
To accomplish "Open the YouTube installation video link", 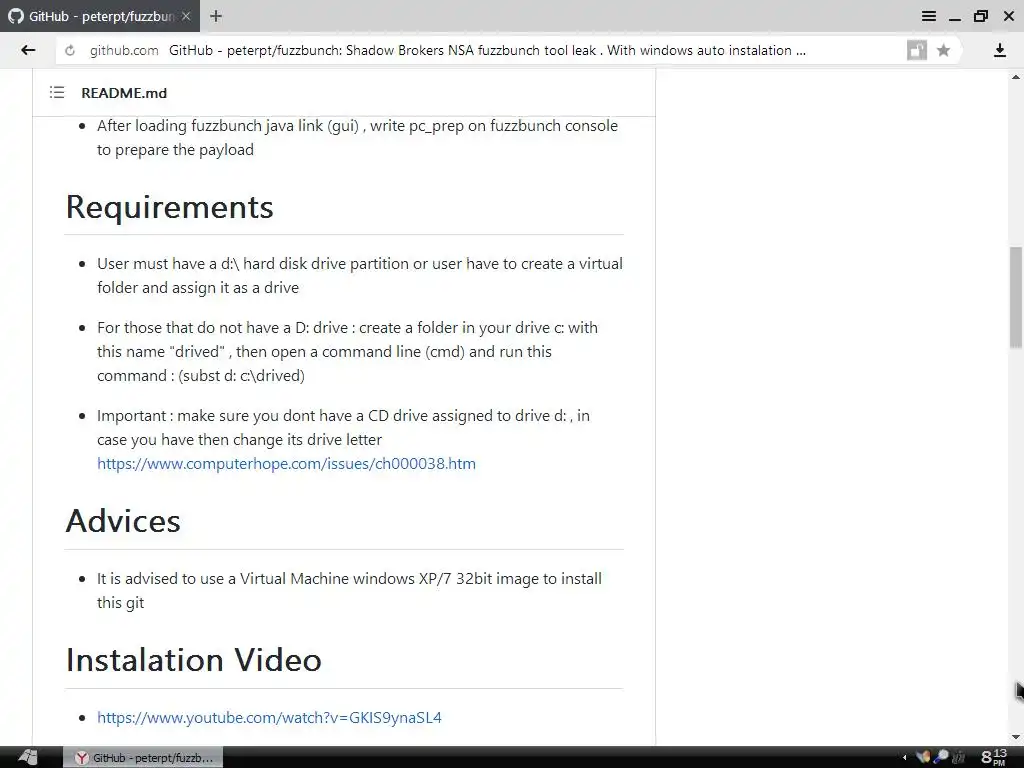I will click(x=269, y=718).
